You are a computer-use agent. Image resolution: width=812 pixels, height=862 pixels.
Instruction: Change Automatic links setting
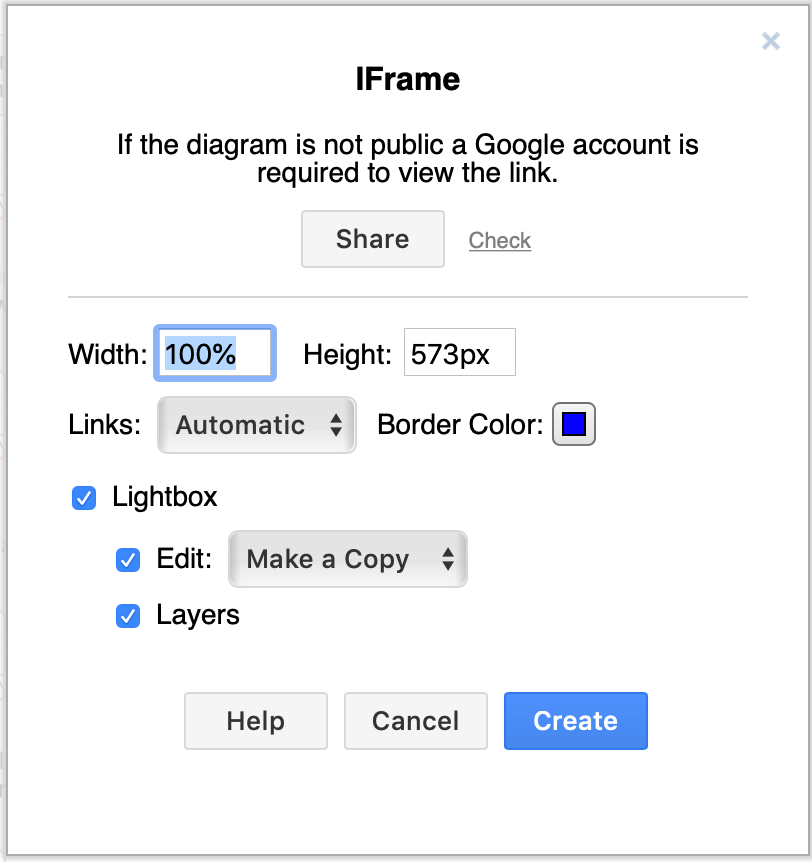[256, 424]
